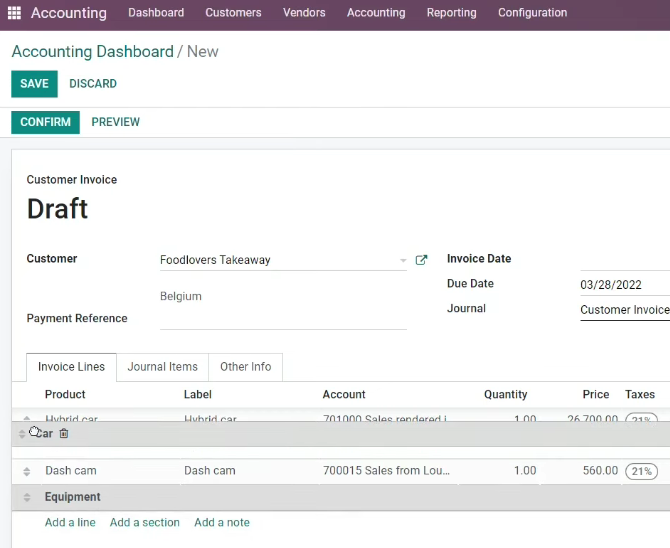Open the Reporting menu
This screenshot has height=548, width=670.
[x=451, y=13]
